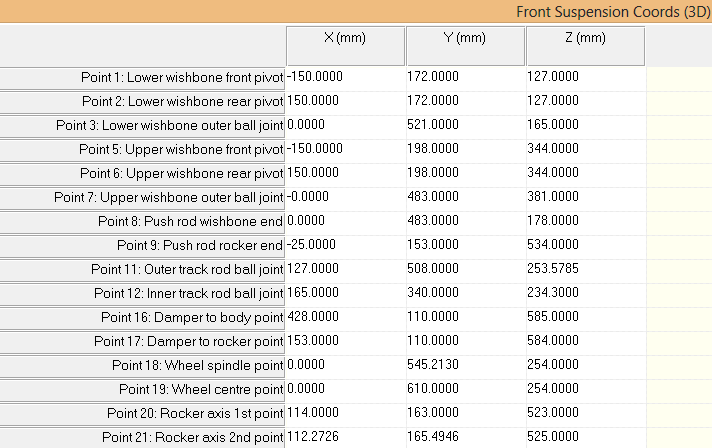The width and height of the screenshot is (712, 448).
Task: Select the Point 1 Lower wishbone front pivot row
Action: pos(143,77)
